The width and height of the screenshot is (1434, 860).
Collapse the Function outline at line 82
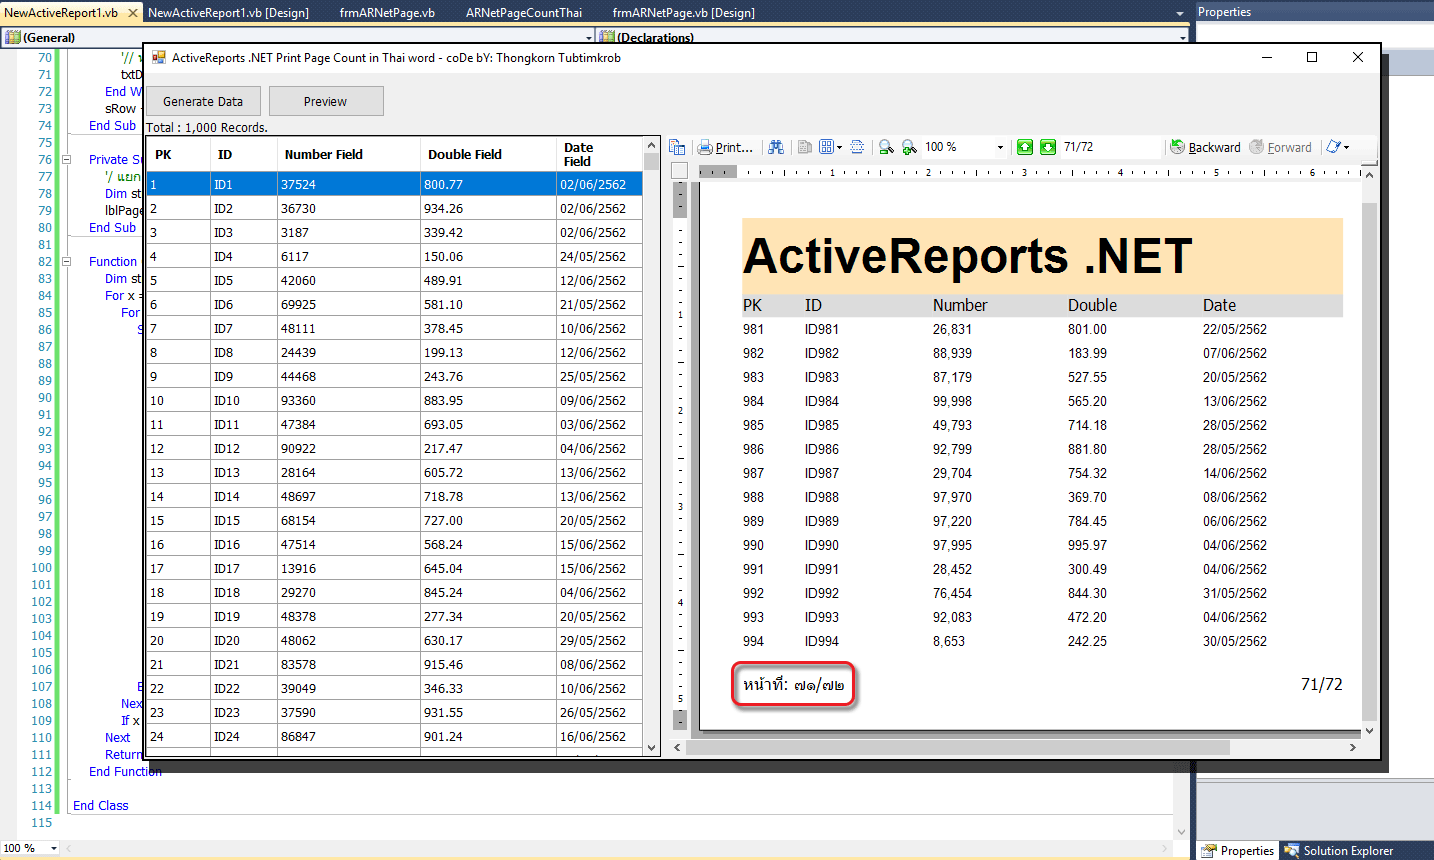[67, 261]
